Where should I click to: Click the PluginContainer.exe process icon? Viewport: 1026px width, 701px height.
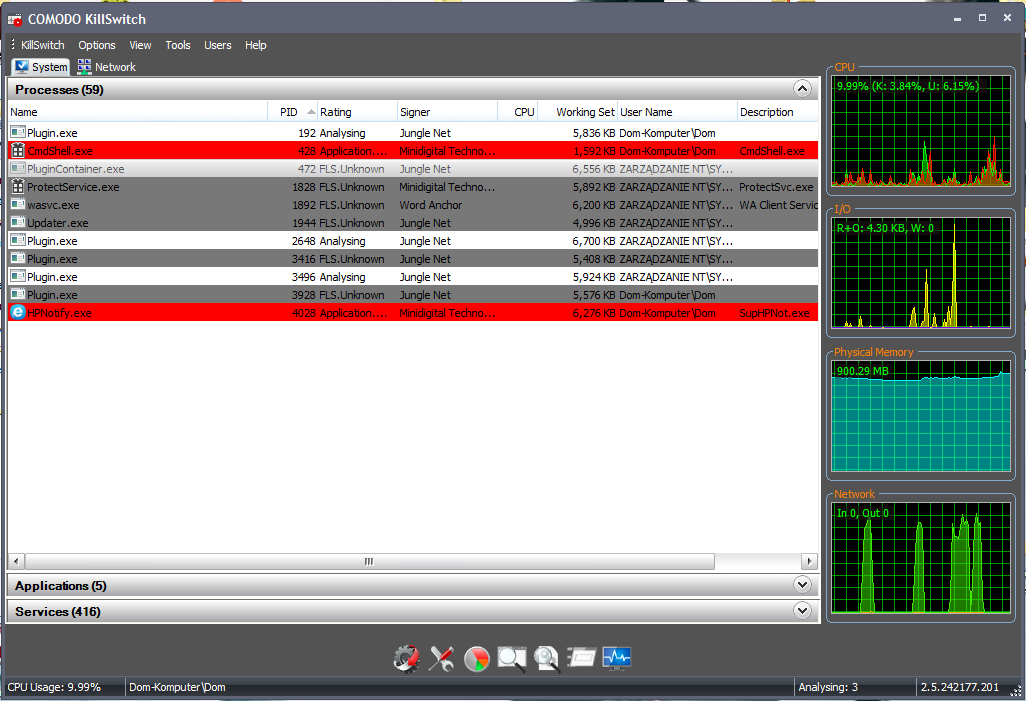point(18,168)
